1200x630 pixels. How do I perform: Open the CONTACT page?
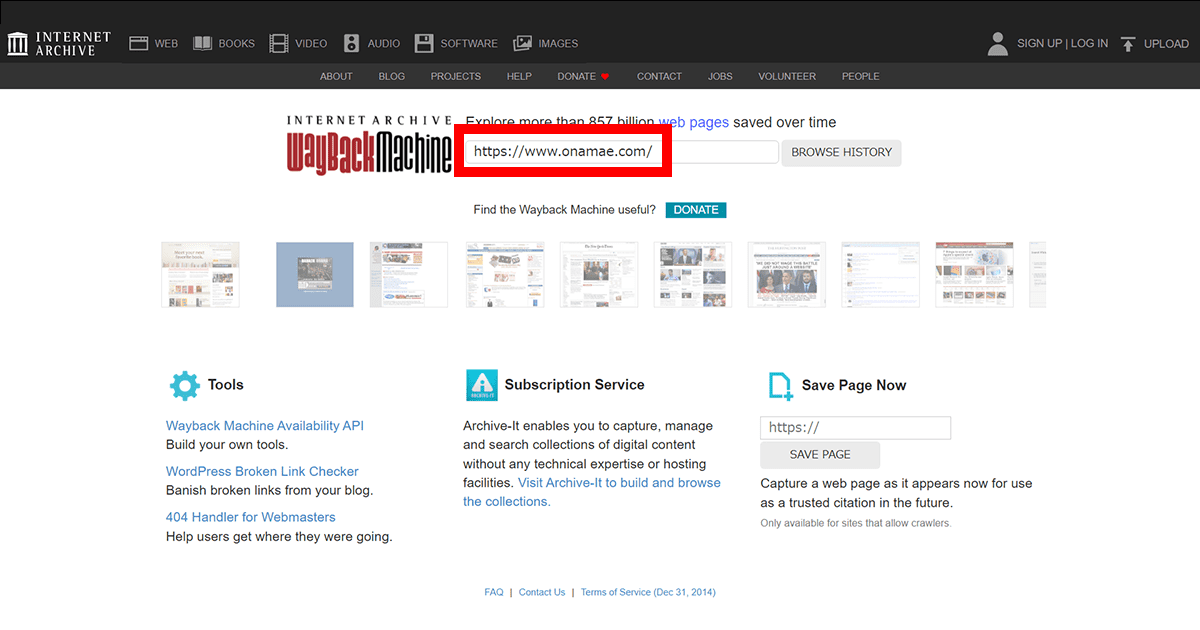coord(659,76)
